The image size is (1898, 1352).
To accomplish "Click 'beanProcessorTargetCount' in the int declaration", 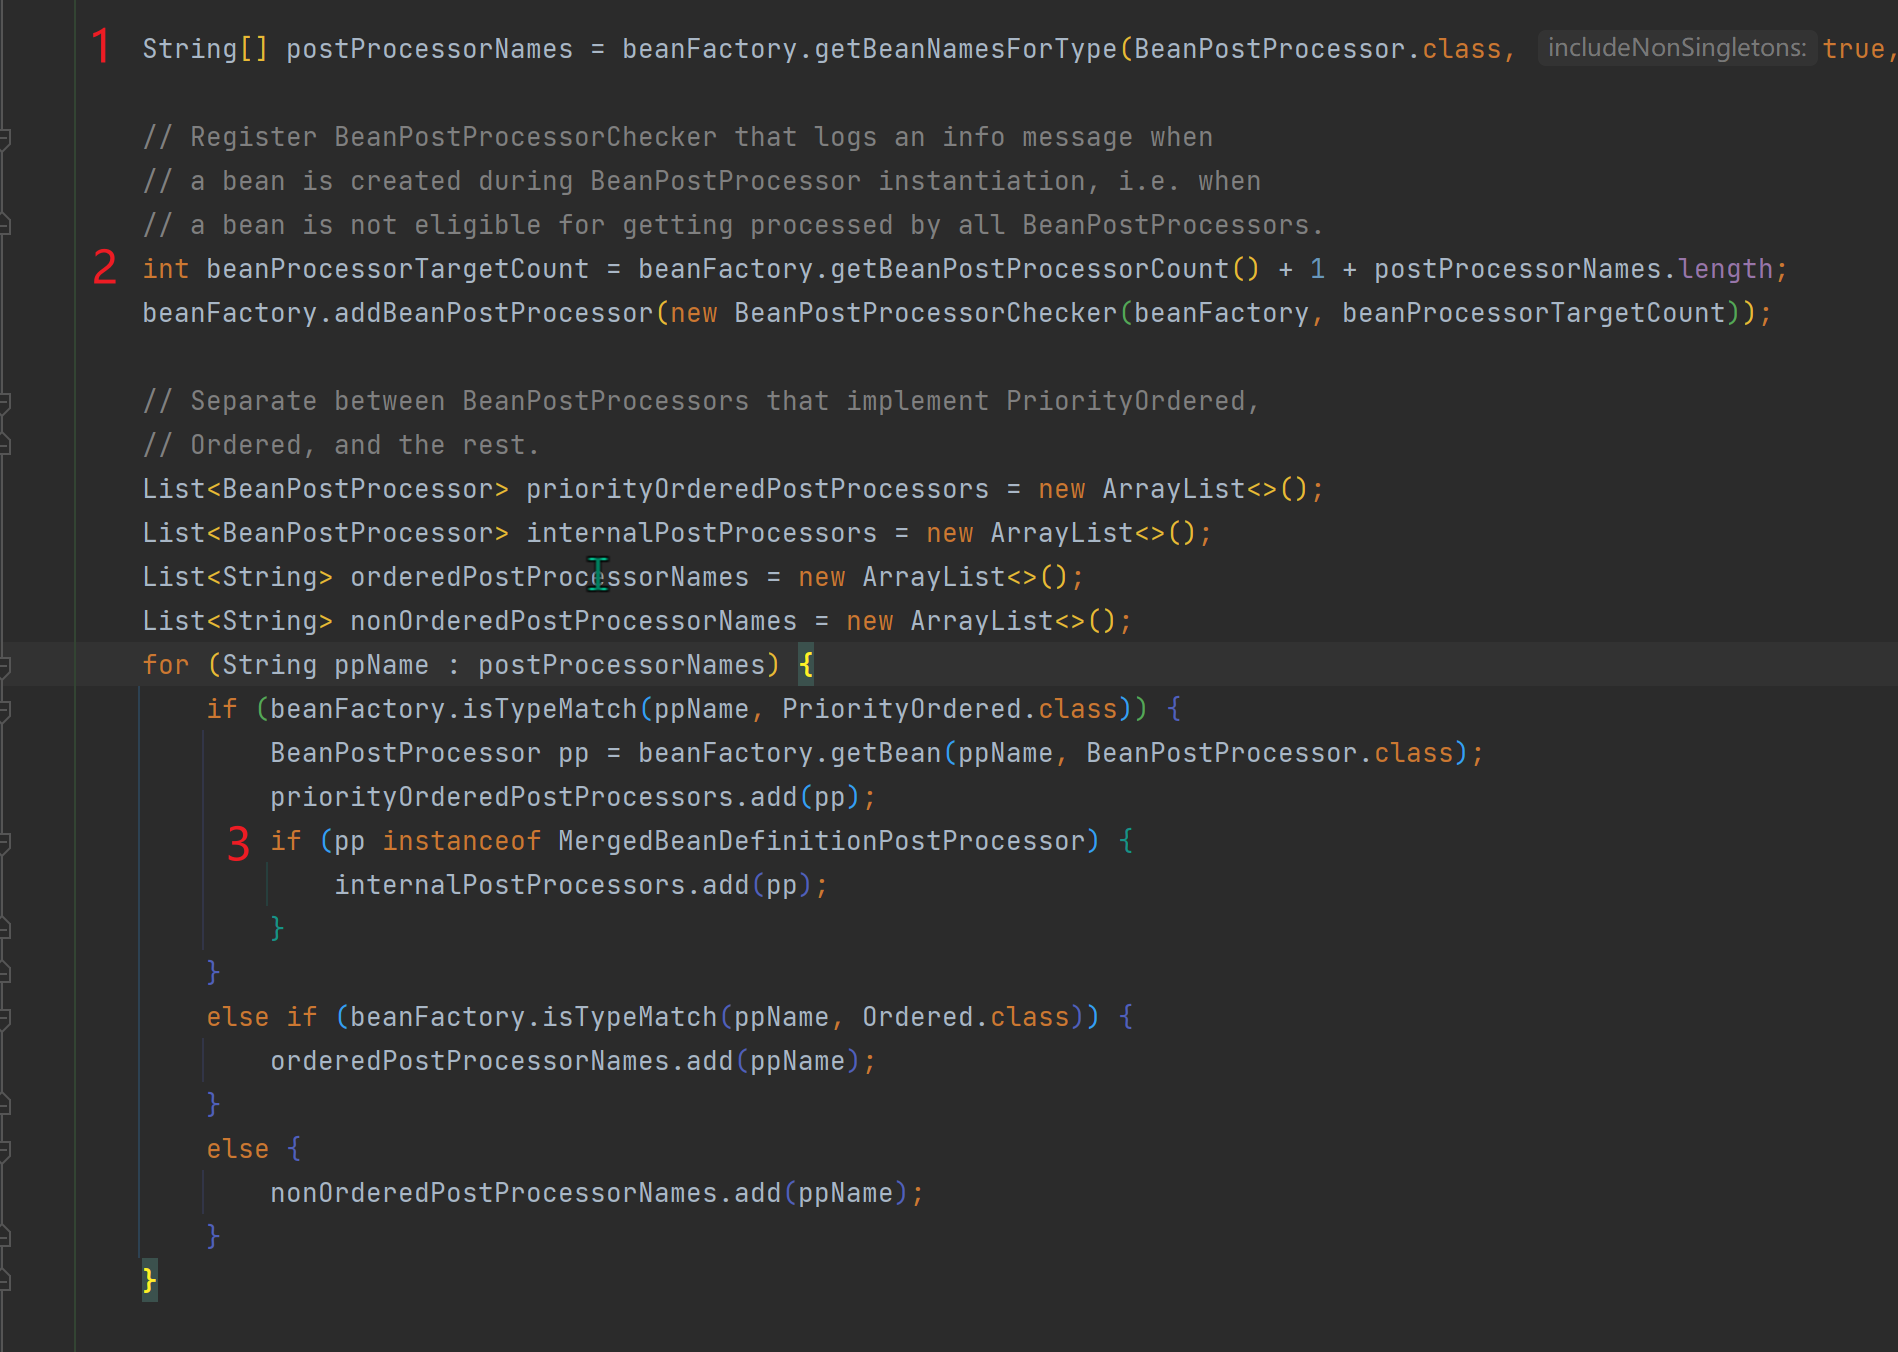I will tap(397, 269).
